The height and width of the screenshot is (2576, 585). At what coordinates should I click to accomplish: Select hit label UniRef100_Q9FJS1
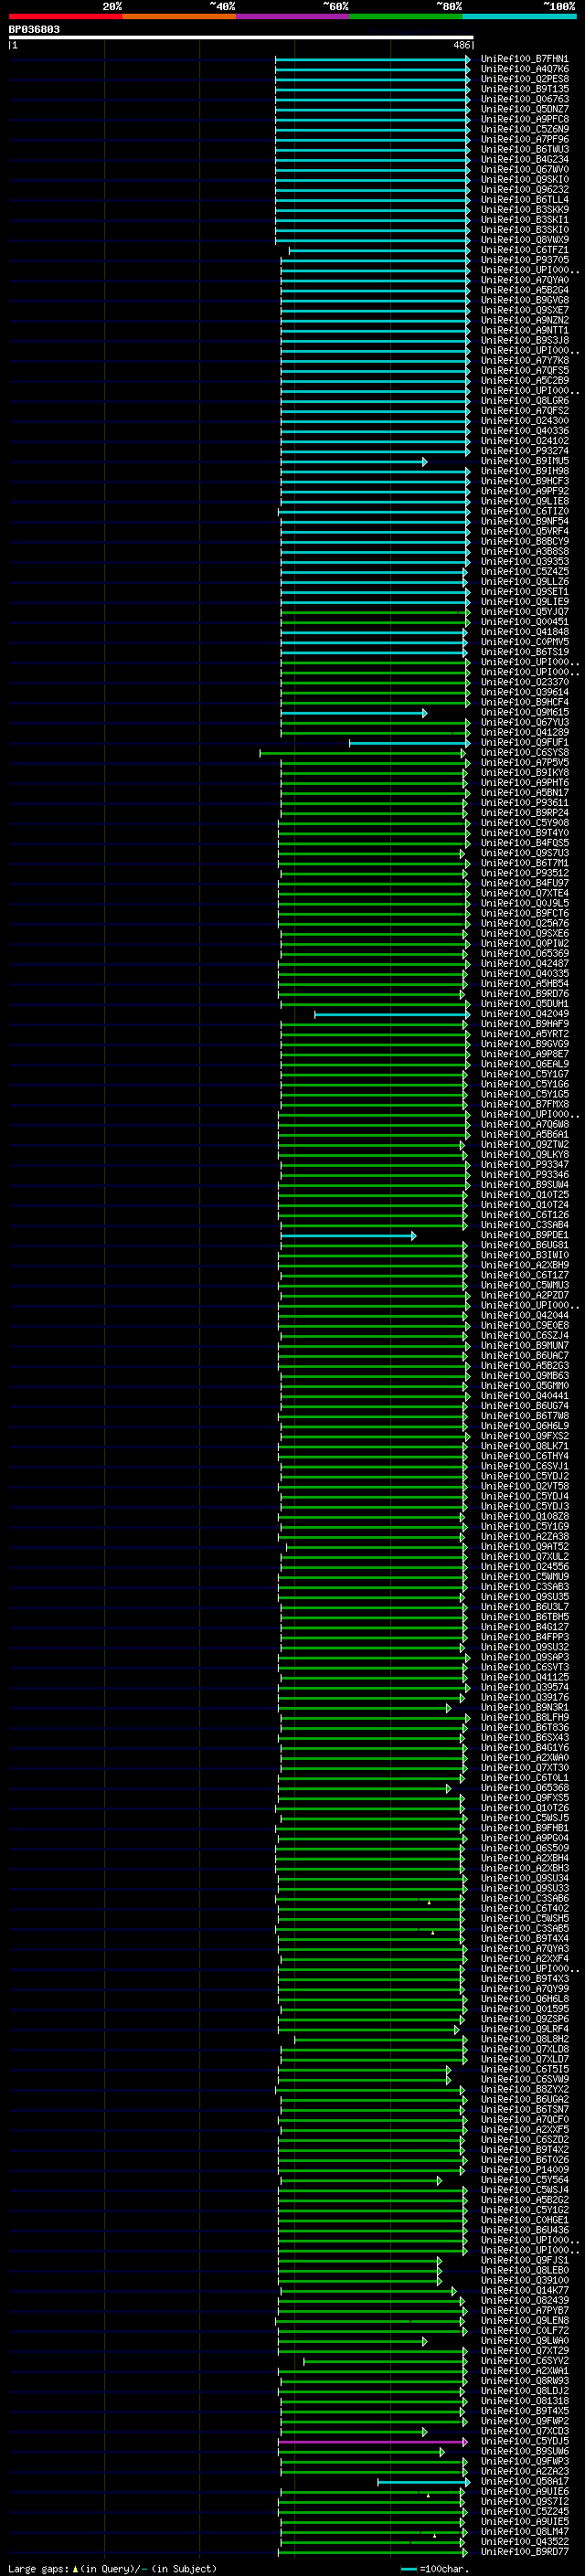[x=525, y=2261]
